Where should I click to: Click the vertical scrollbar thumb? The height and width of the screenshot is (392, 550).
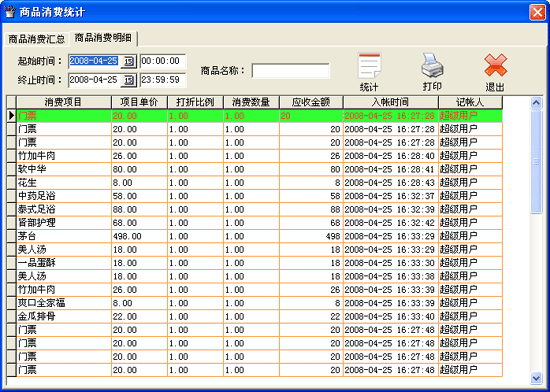[x=536, y=161]
